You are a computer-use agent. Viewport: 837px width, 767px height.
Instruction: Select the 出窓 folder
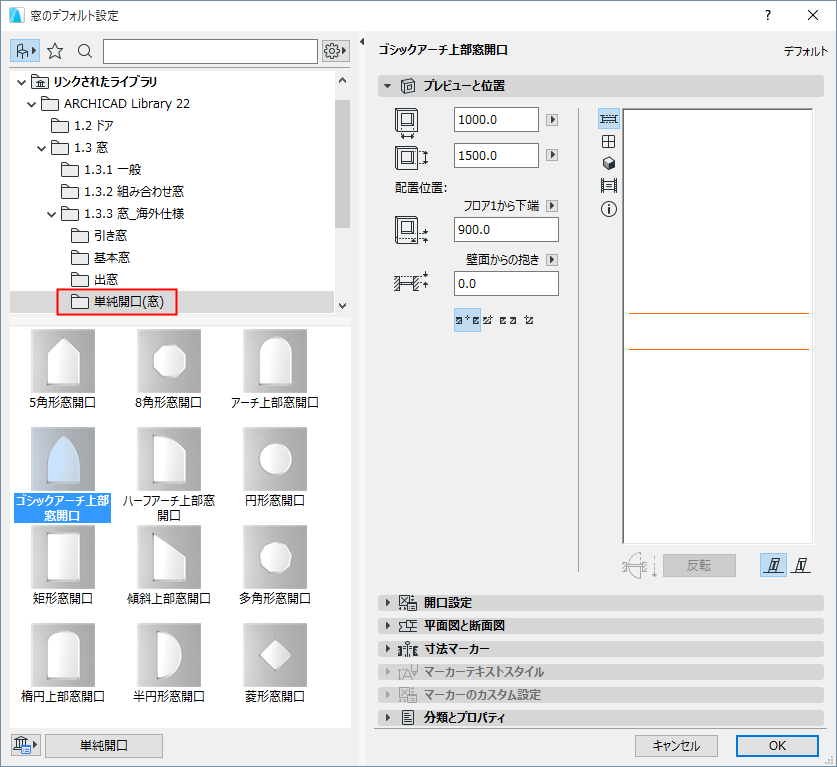pyautogui.click(x=94, y=280)
